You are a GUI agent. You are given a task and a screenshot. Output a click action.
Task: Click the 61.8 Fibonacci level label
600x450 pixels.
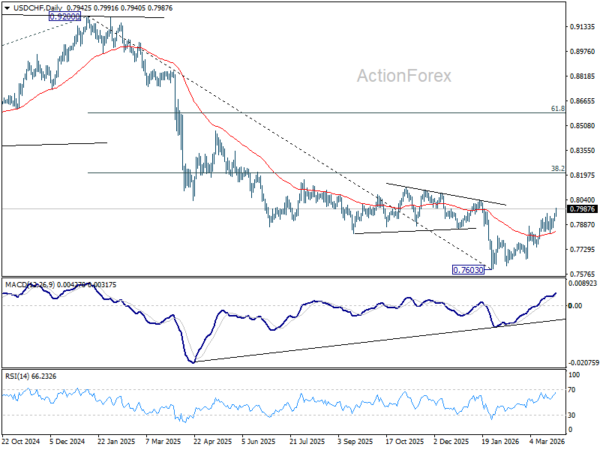pyautogui.click(x=558, y=109)
